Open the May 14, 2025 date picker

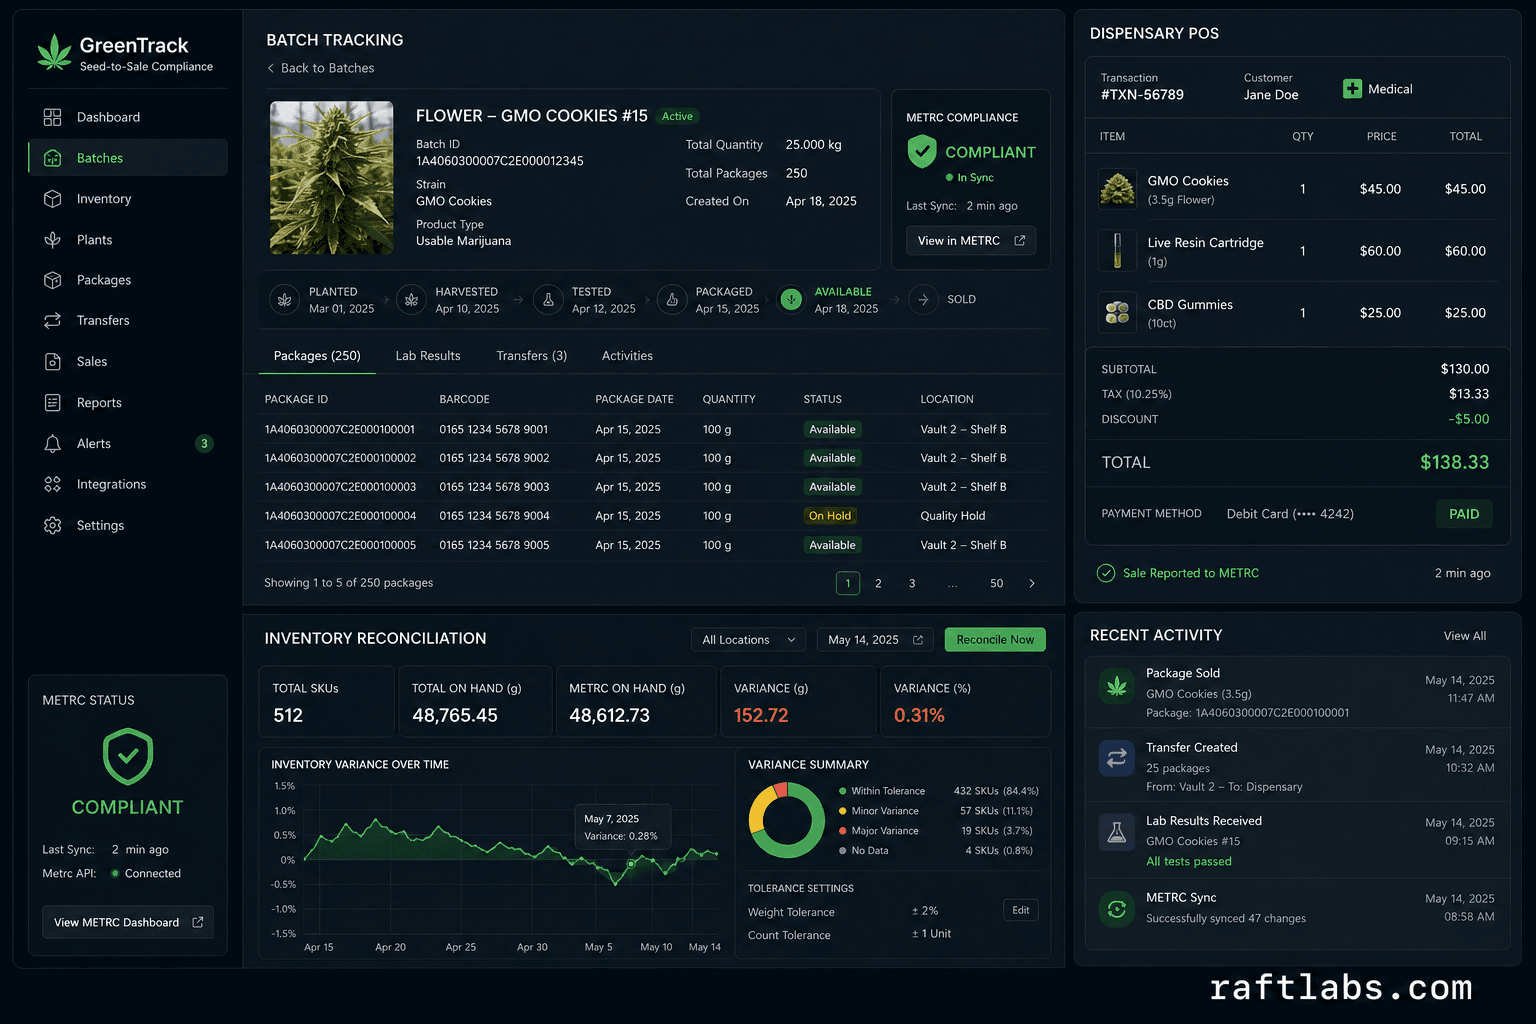tap(875, 640)
